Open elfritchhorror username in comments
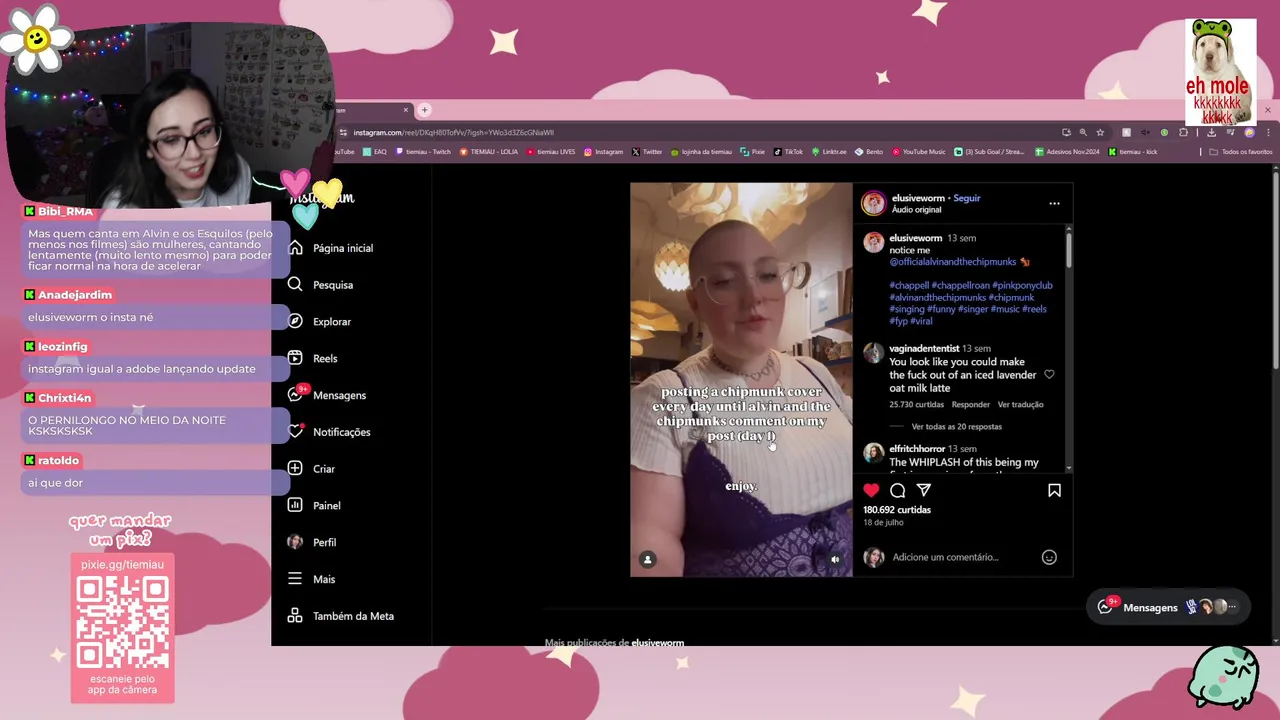Screen dimensions: 1280x720 [x=917, y=449]
